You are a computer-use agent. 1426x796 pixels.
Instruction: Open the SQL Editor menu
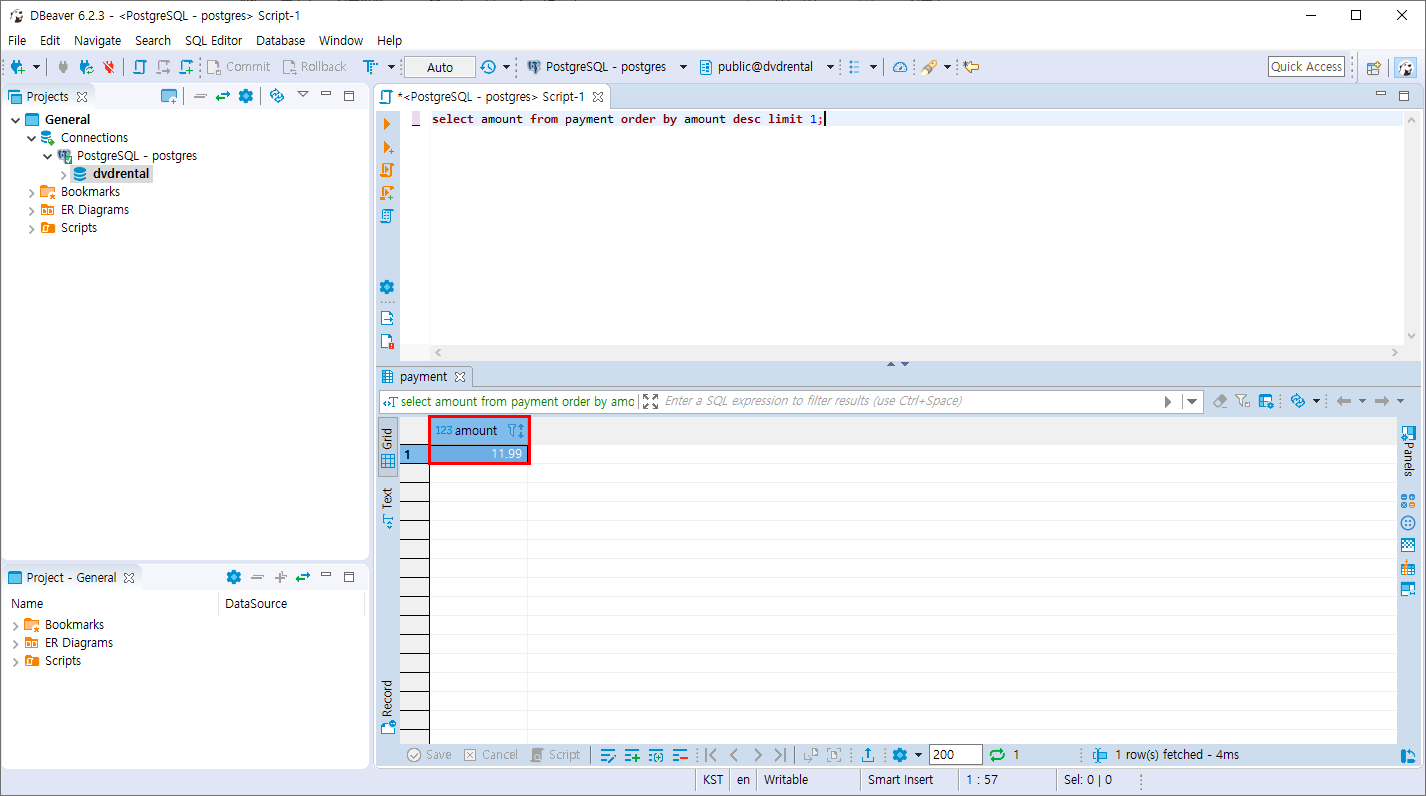click(213, 40)
